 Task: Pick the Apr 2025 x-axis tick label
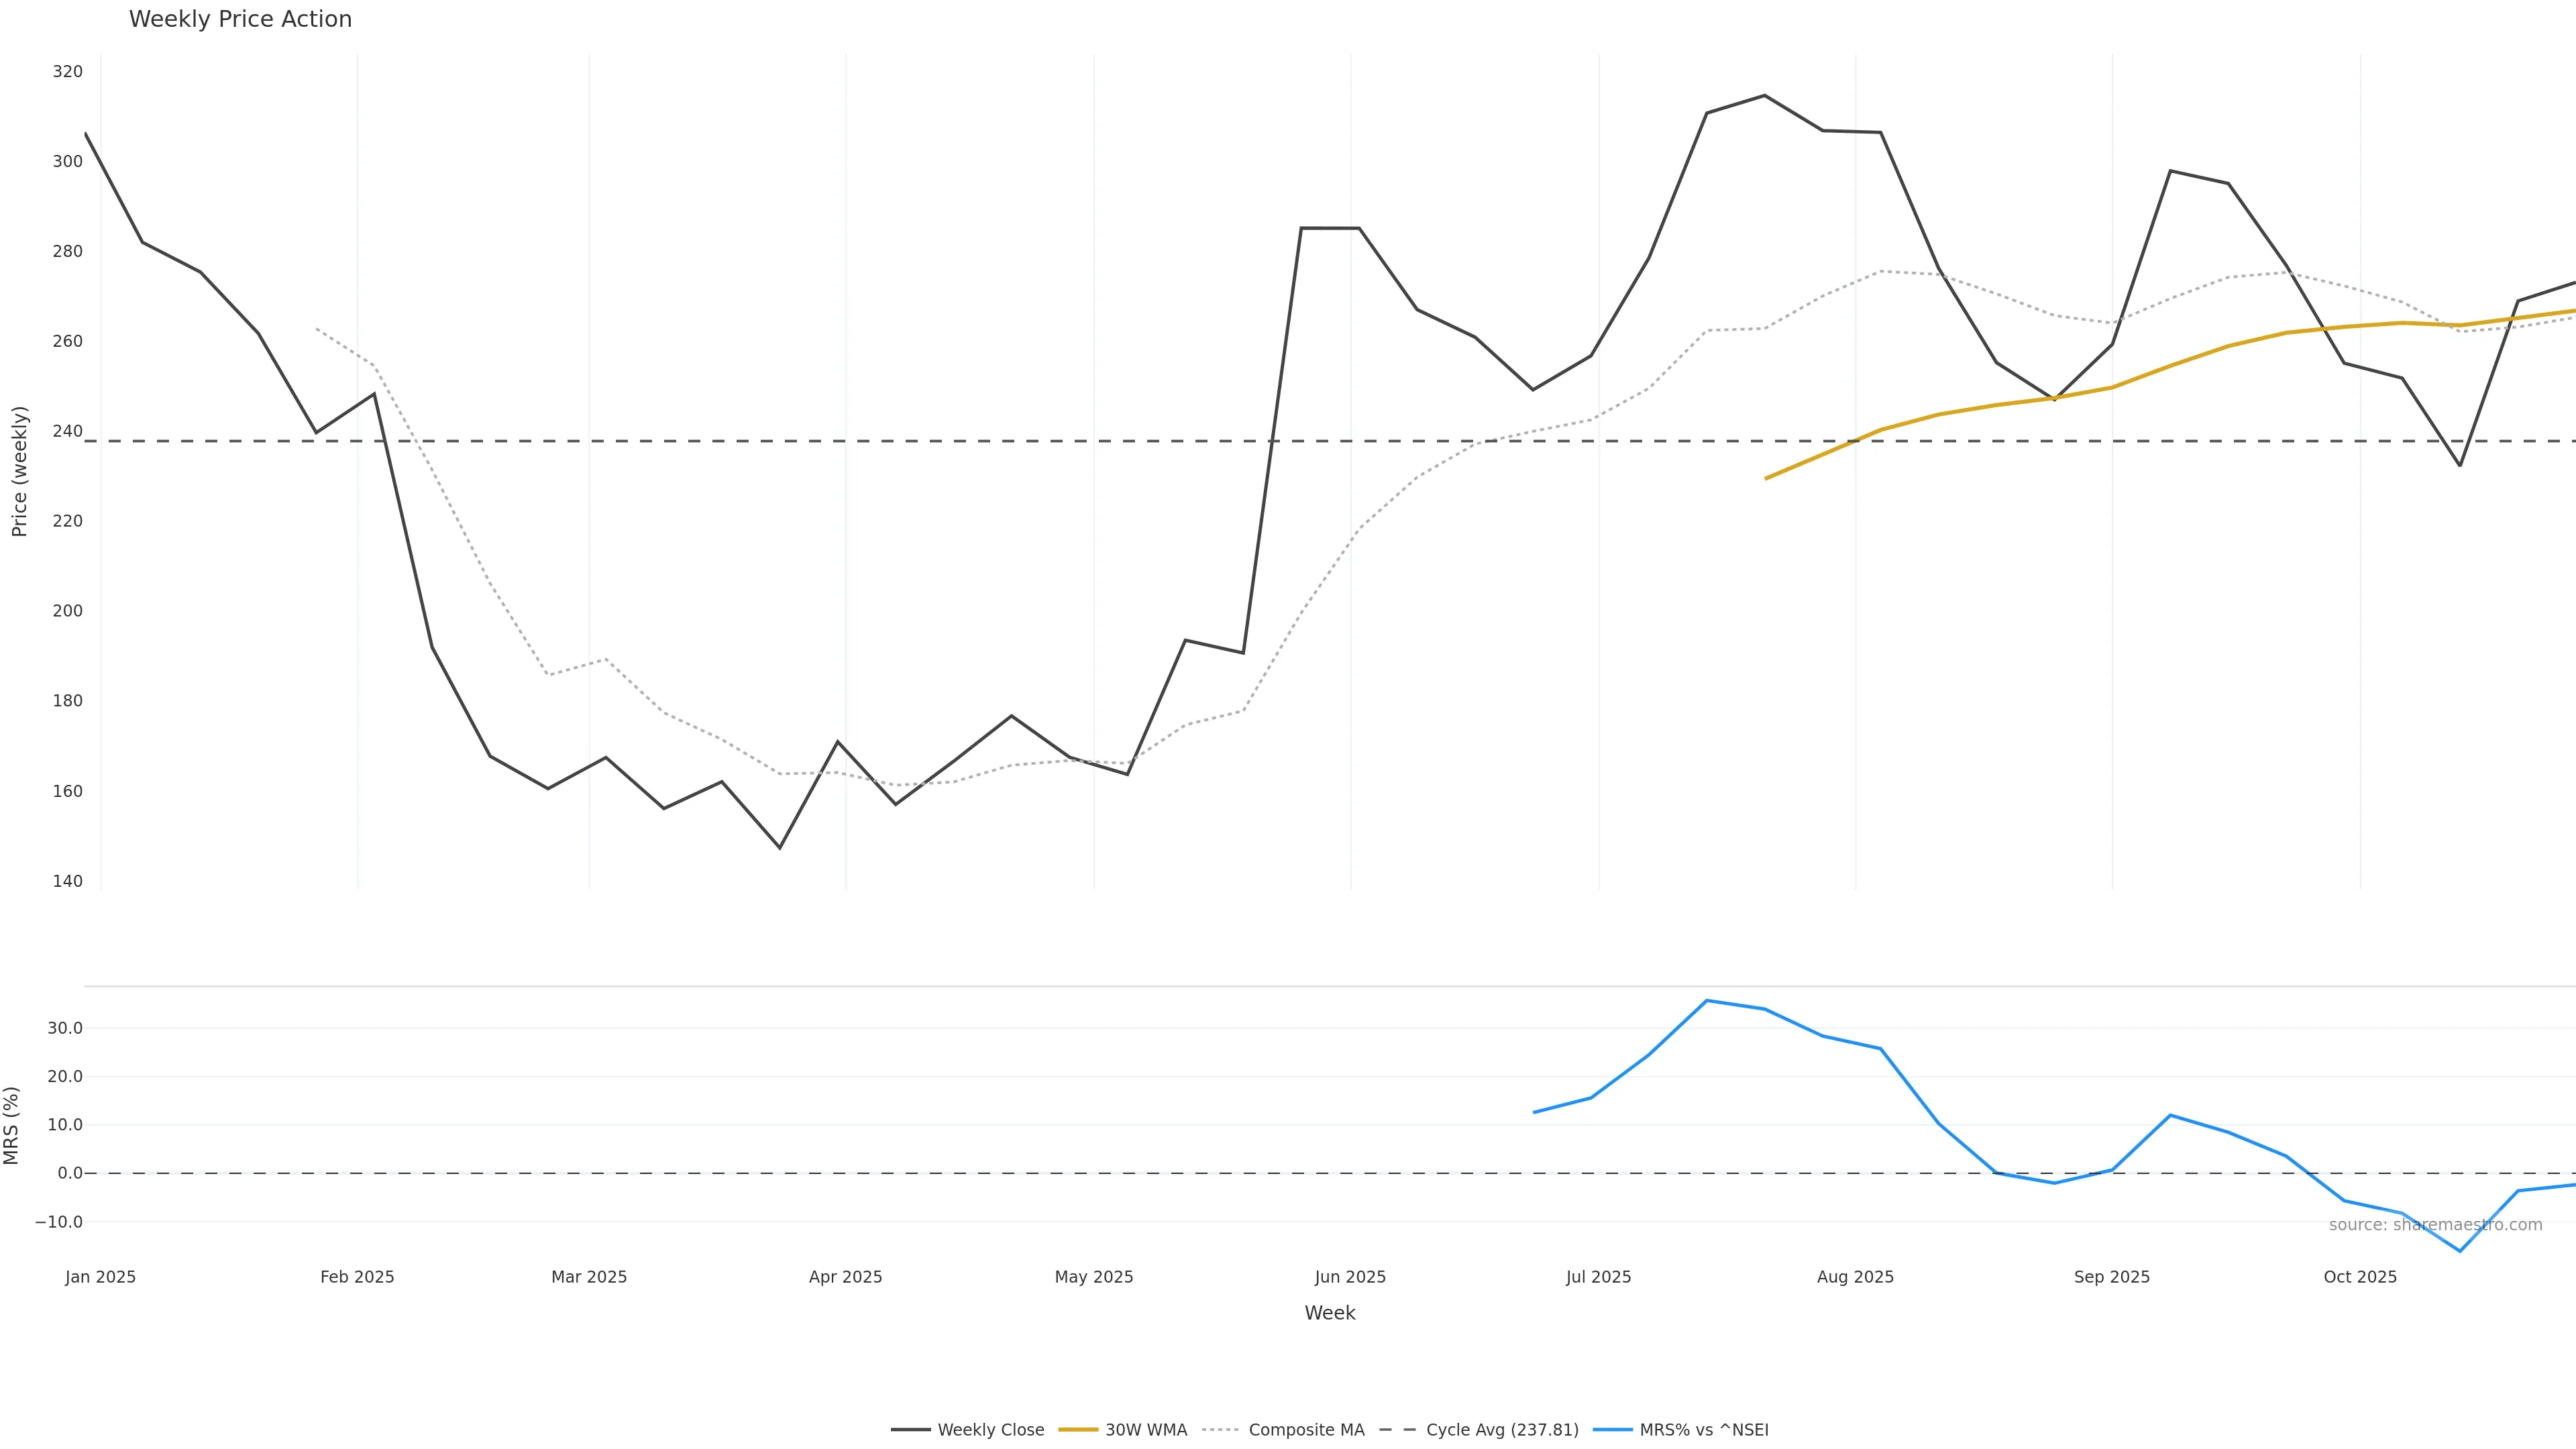845,1277
